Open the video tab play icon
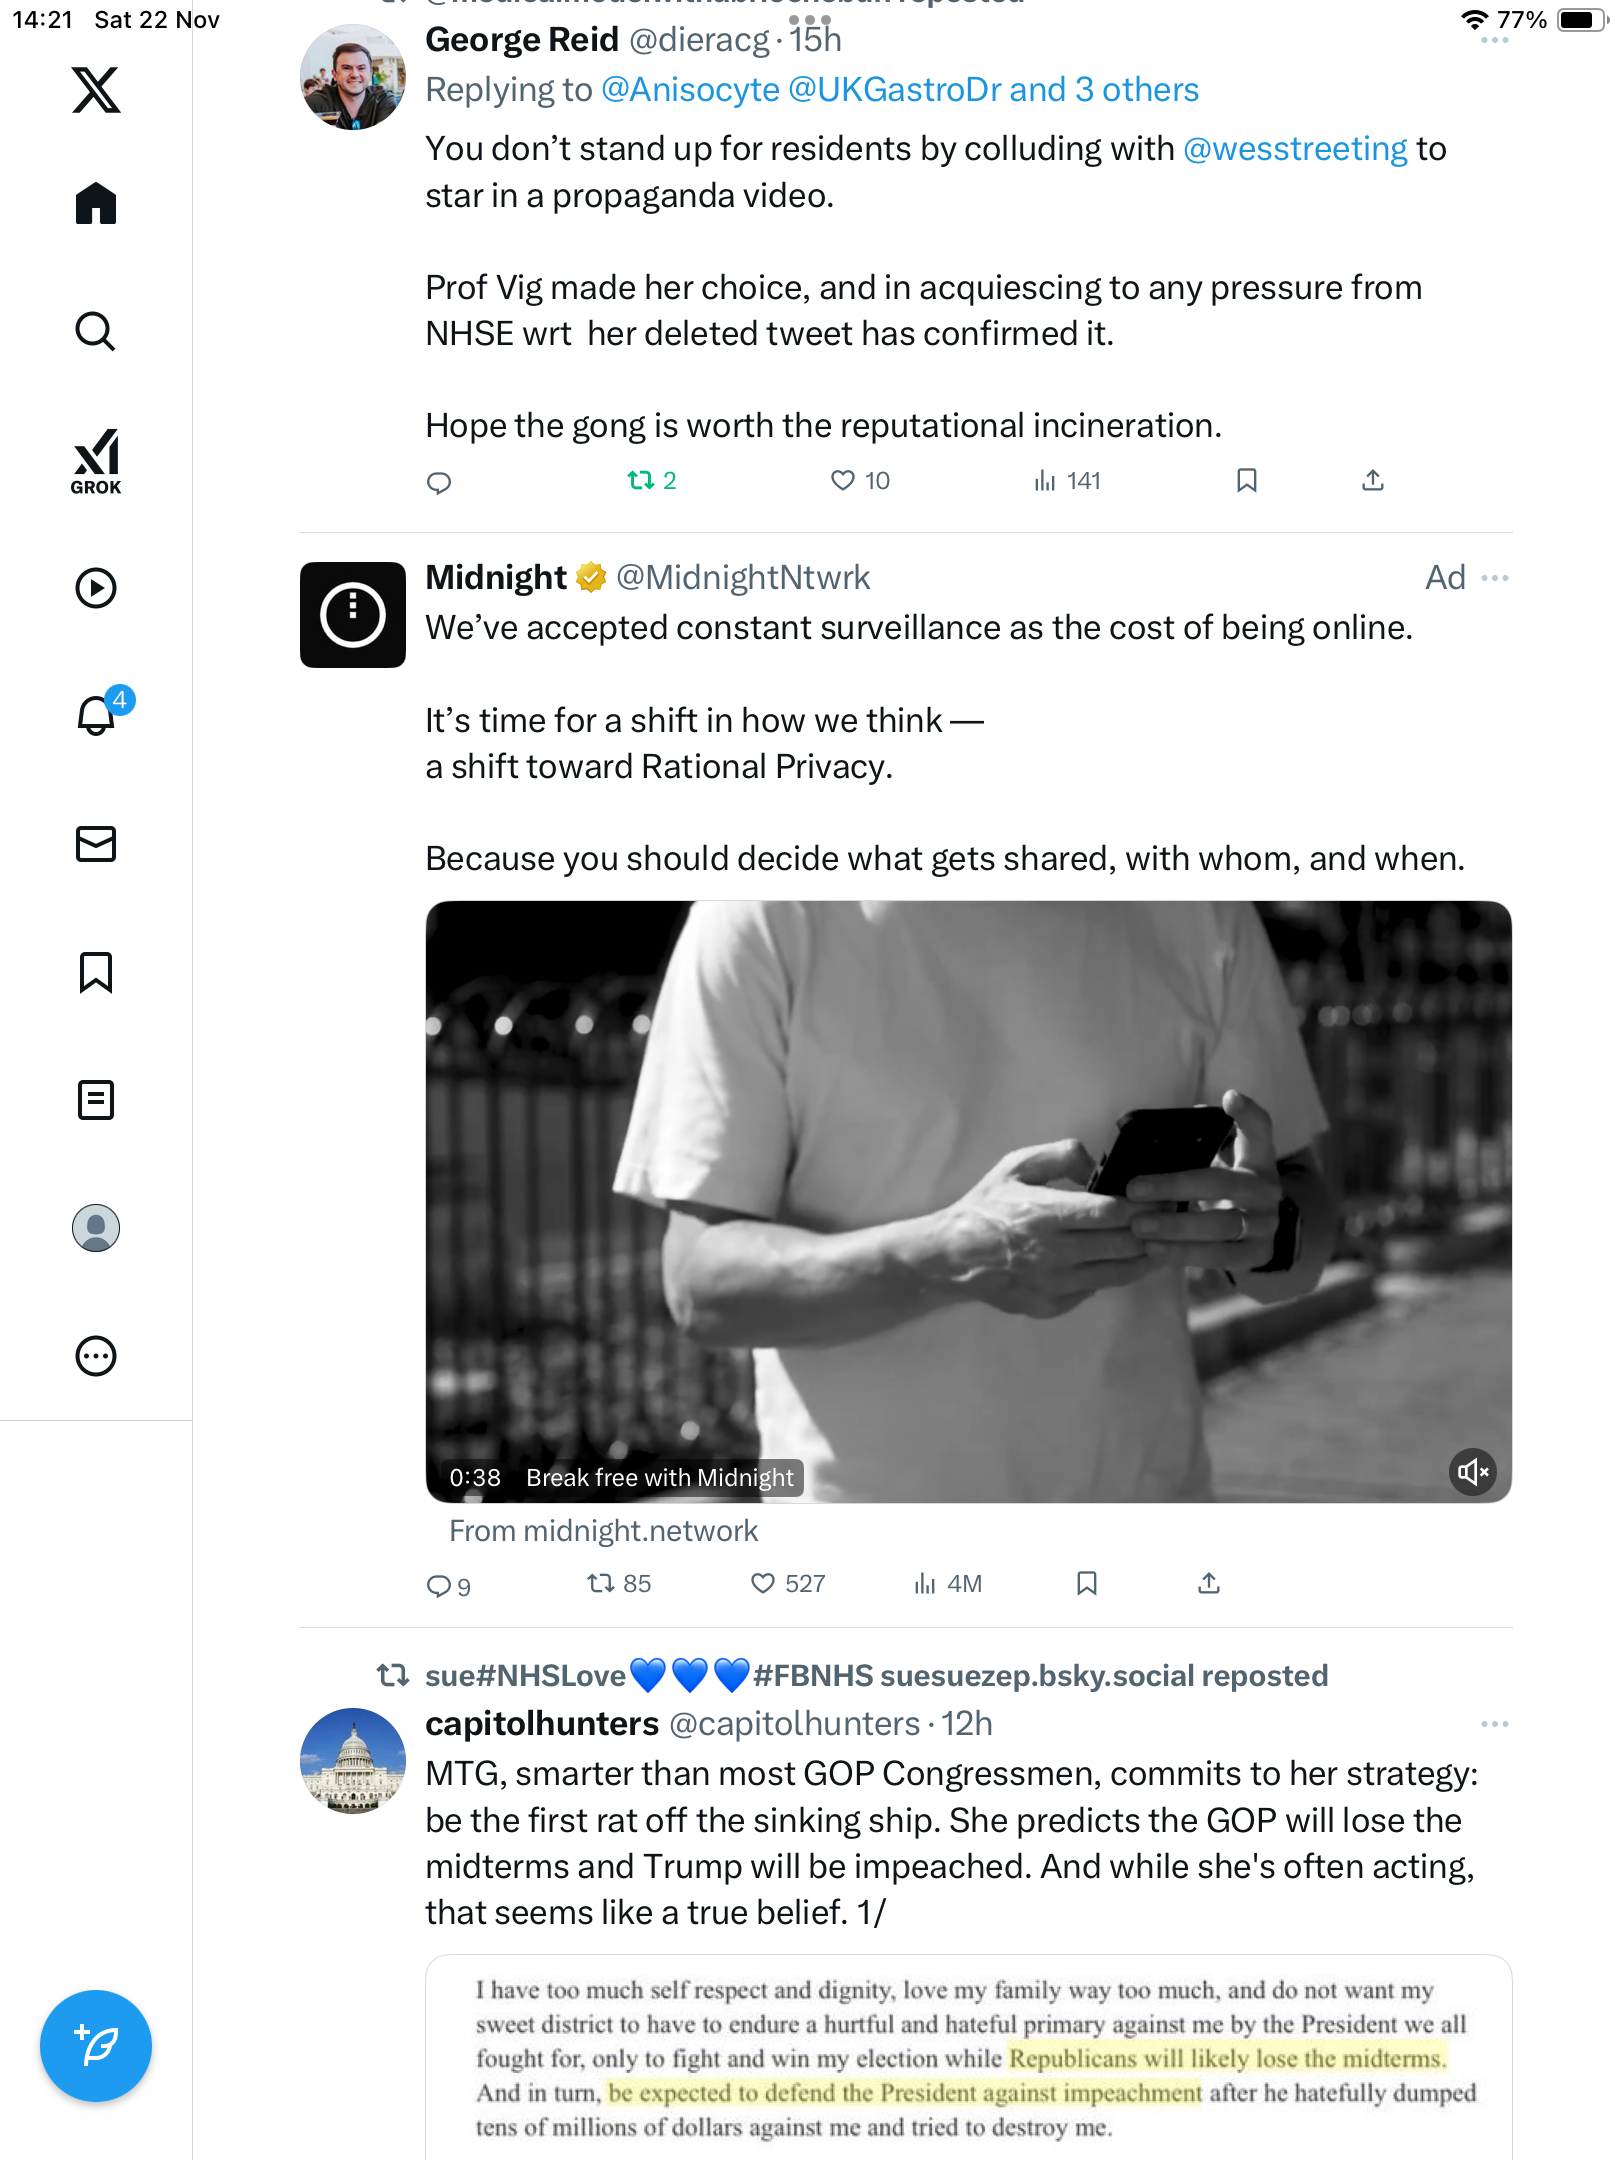1620x2160 pixels. [x=96, y=588]
